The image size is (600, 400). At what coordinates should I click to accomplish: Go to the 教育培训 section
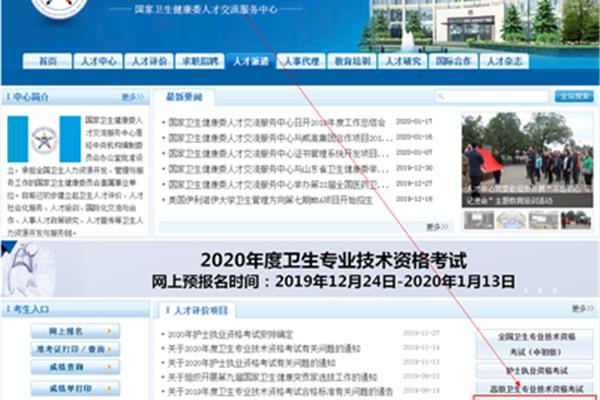[x=352, y=61]
